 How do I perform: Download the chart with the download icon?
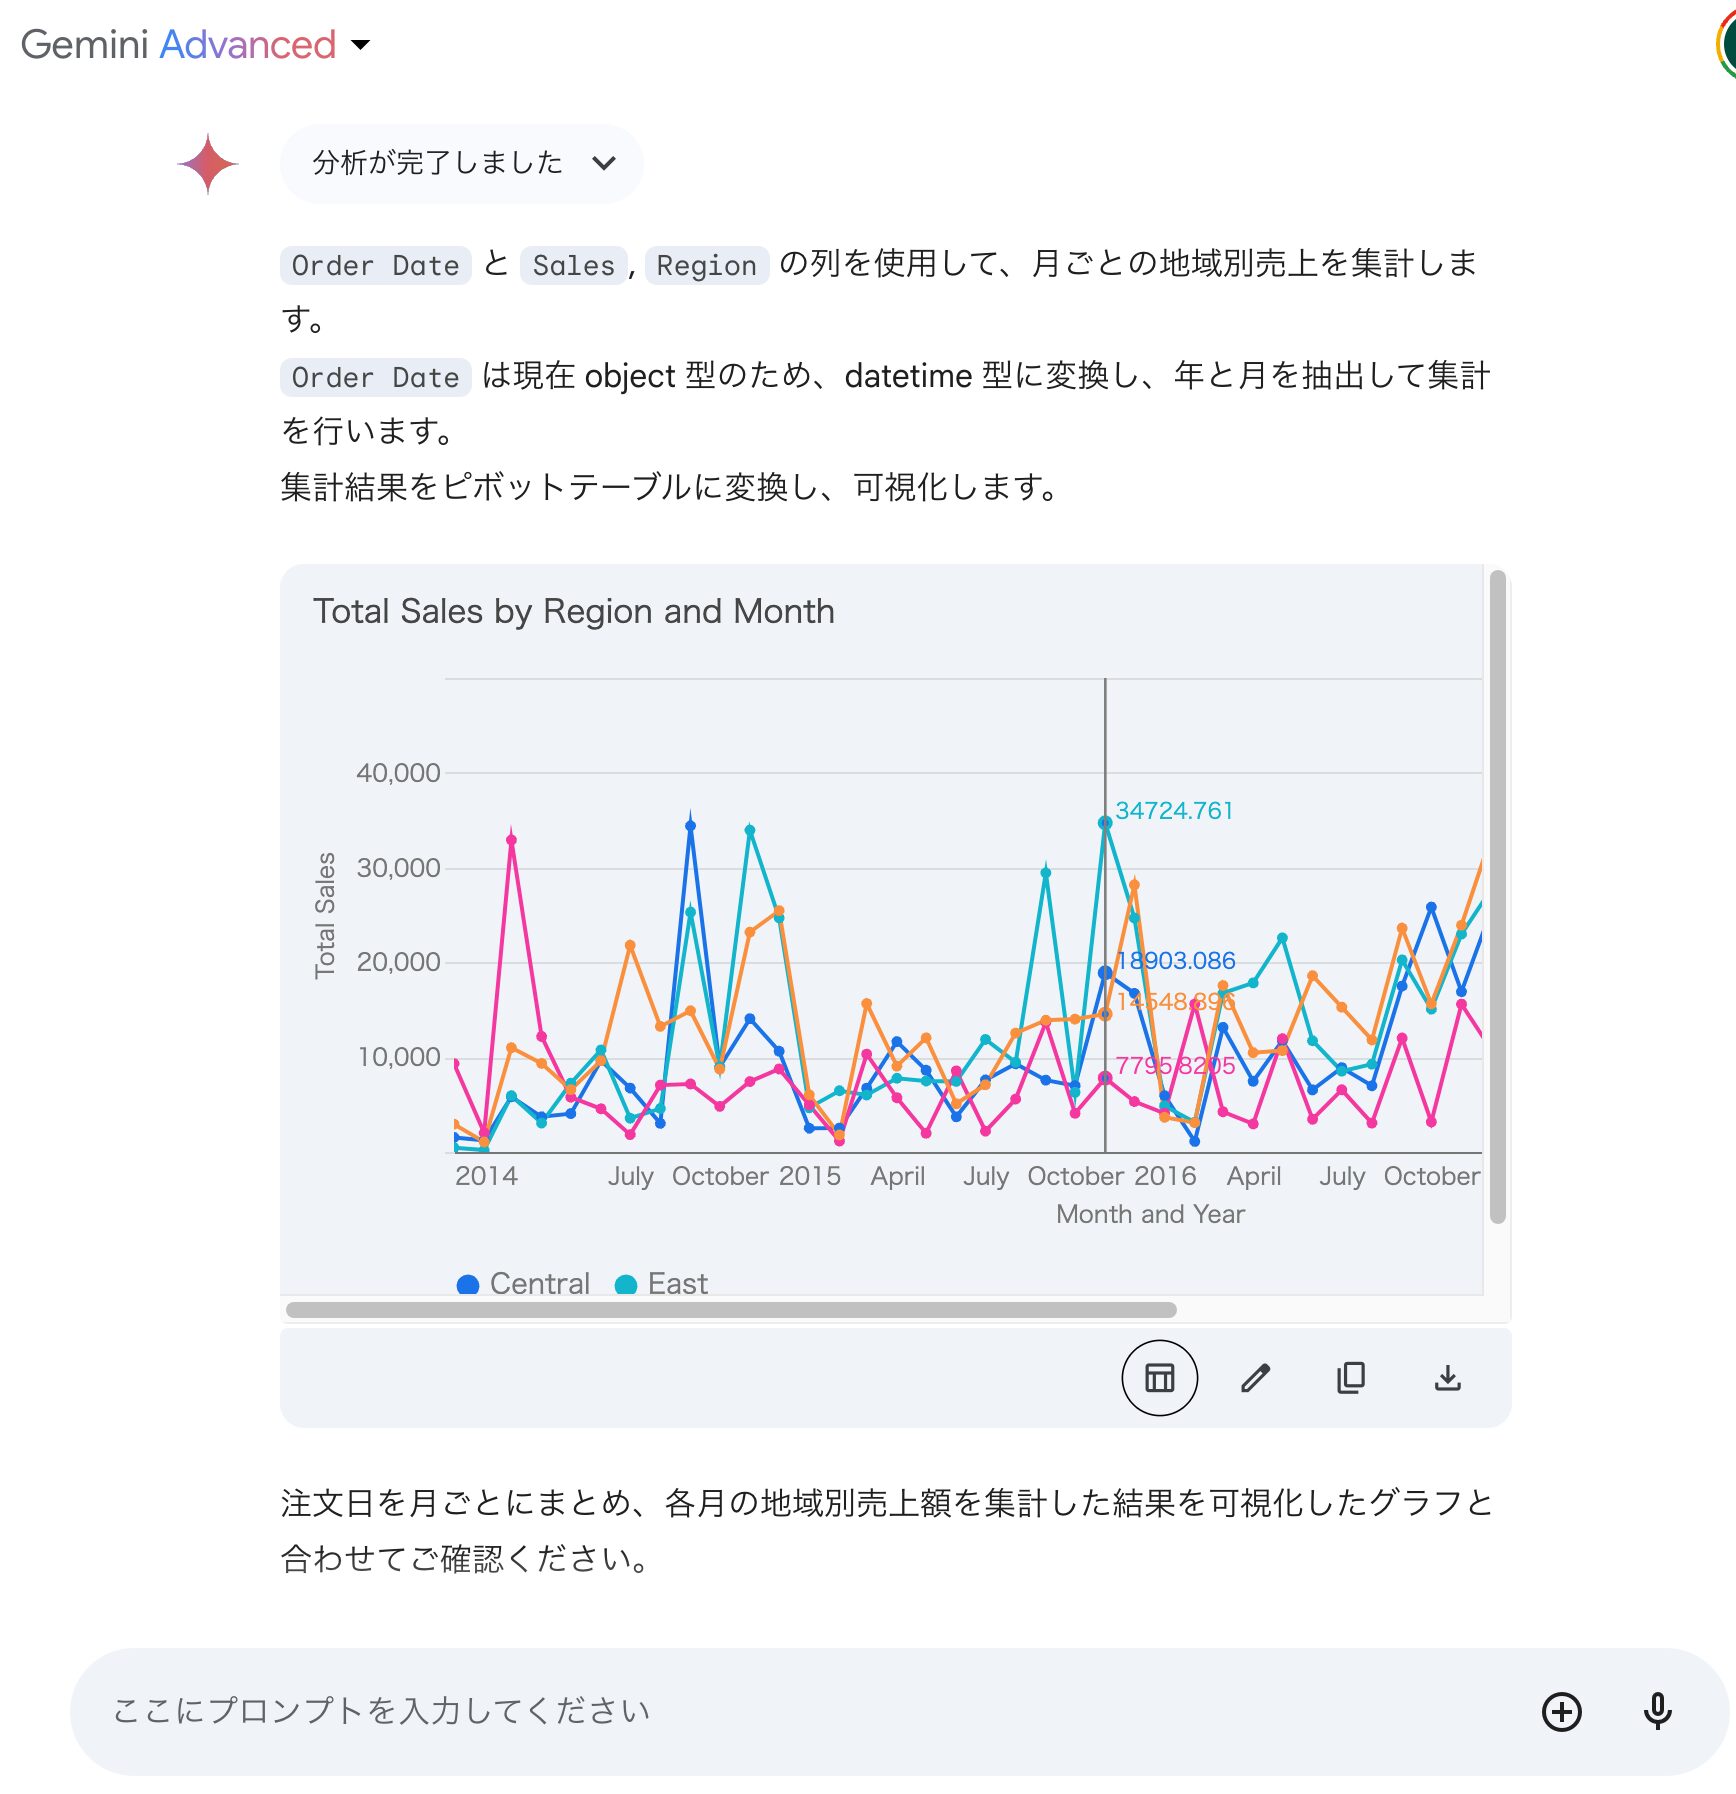click(x=1447, y=1378)
